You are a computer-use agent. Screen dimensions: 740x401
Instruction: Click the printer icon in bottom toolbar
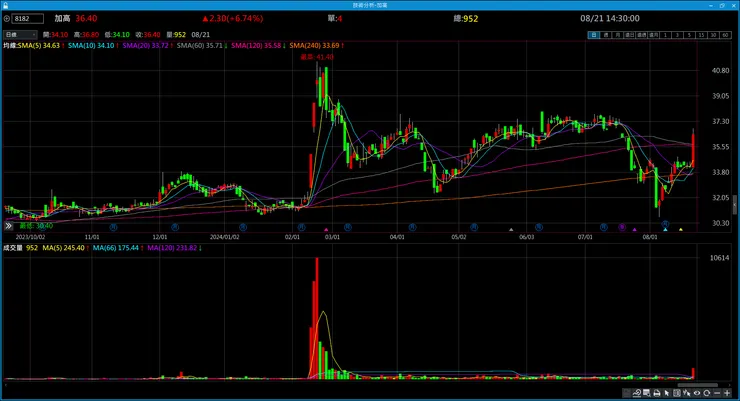[x=656, y=393]
